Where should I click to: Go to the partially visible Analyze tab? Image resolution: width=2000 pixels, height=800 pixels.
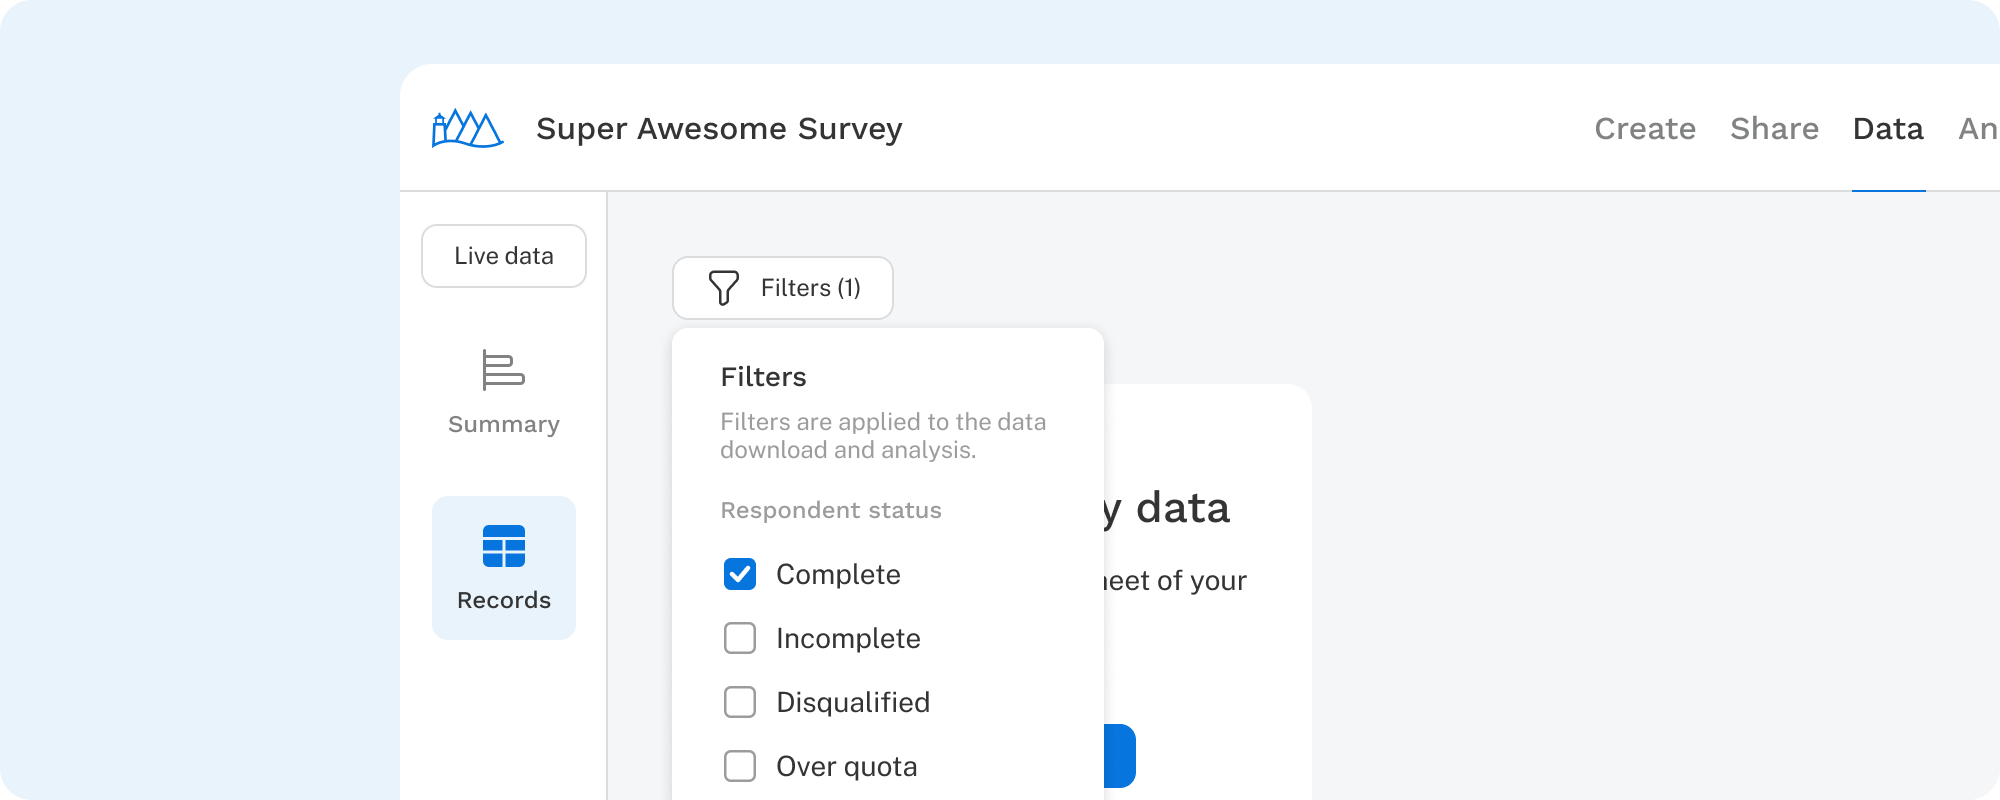click(1978, 129)
